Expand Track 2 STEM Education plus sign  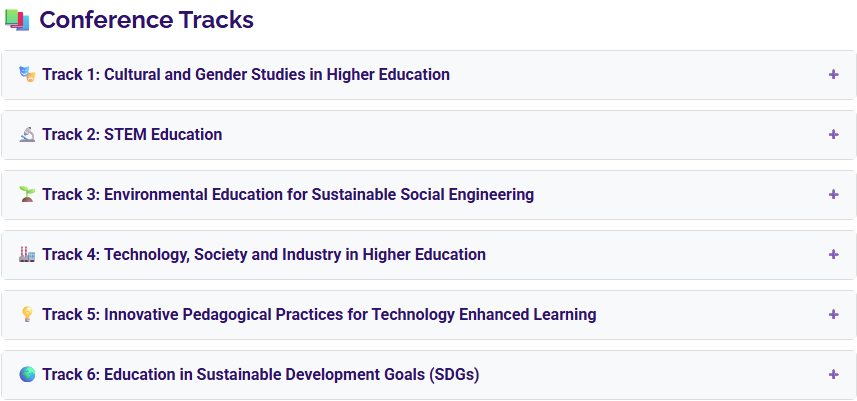(x=833, y=135)
